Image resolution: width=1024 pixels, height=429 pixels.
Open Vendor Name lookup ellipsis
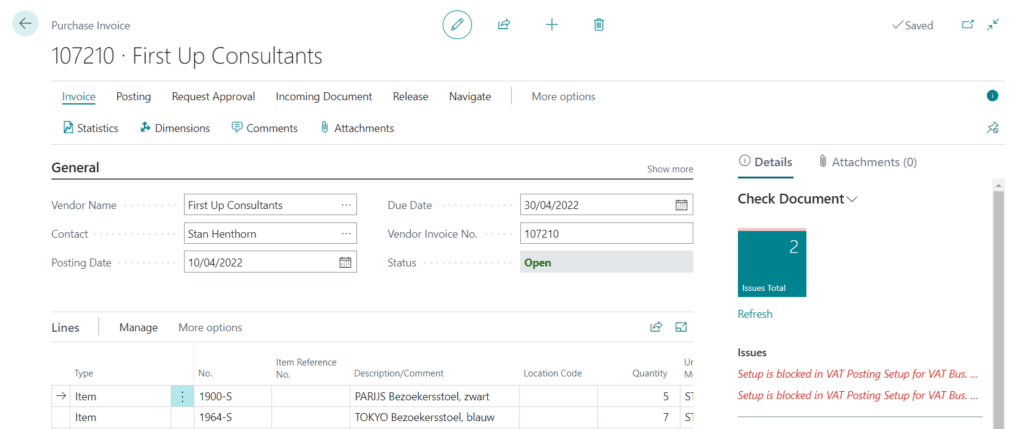pyautogui.click(x=346, y=205)
